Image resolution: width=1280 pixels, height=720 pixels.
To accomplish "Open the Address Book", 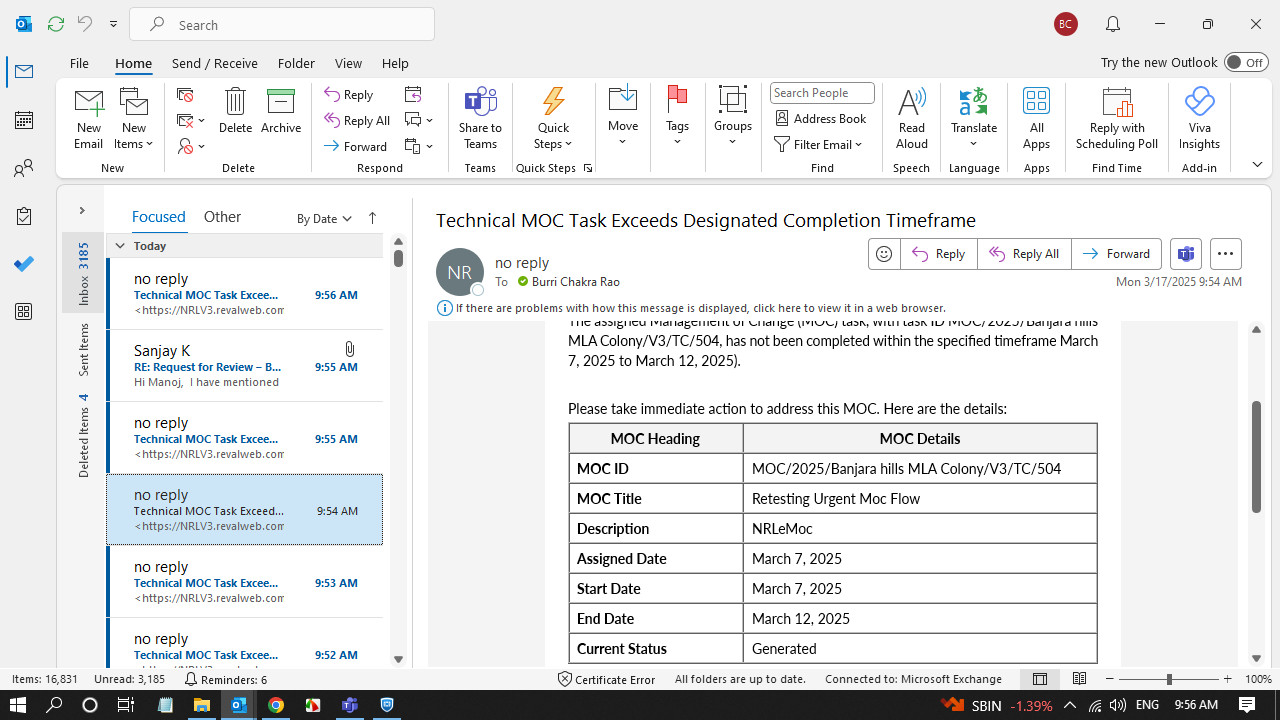I will pos(820,118).
